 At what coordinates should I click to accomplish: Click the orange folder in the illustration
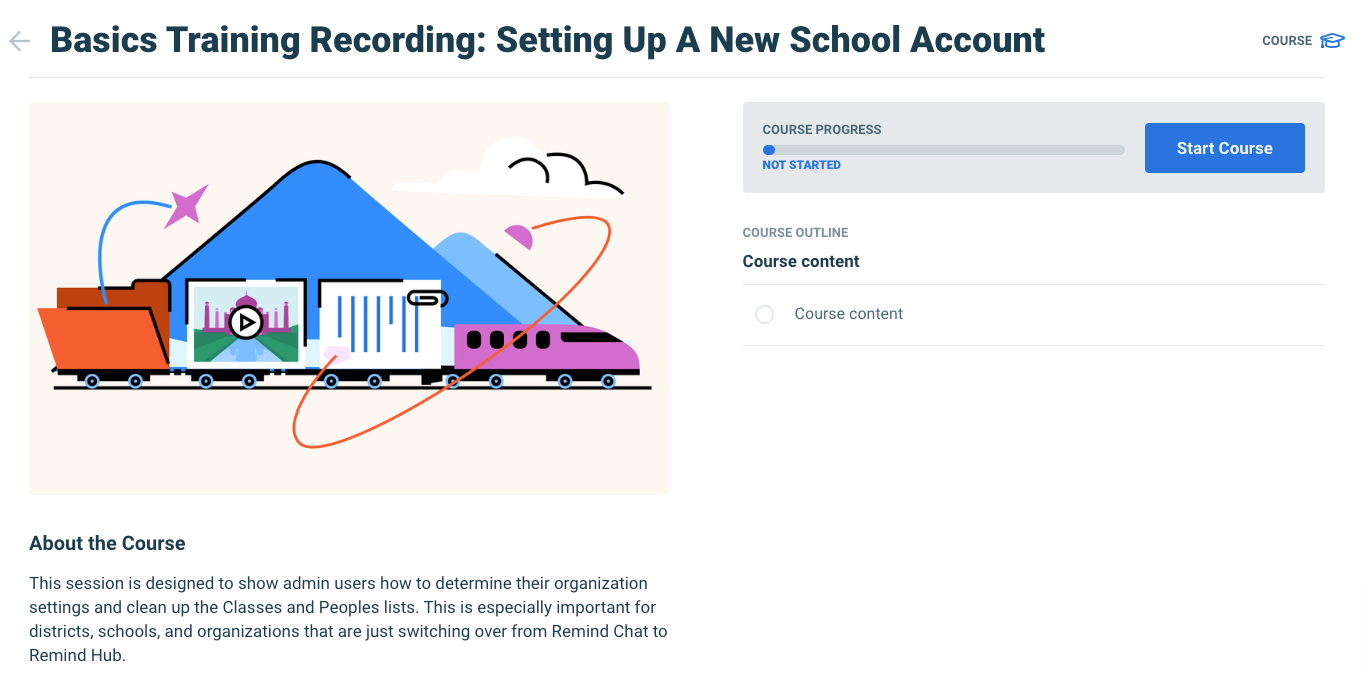(105, 333)
